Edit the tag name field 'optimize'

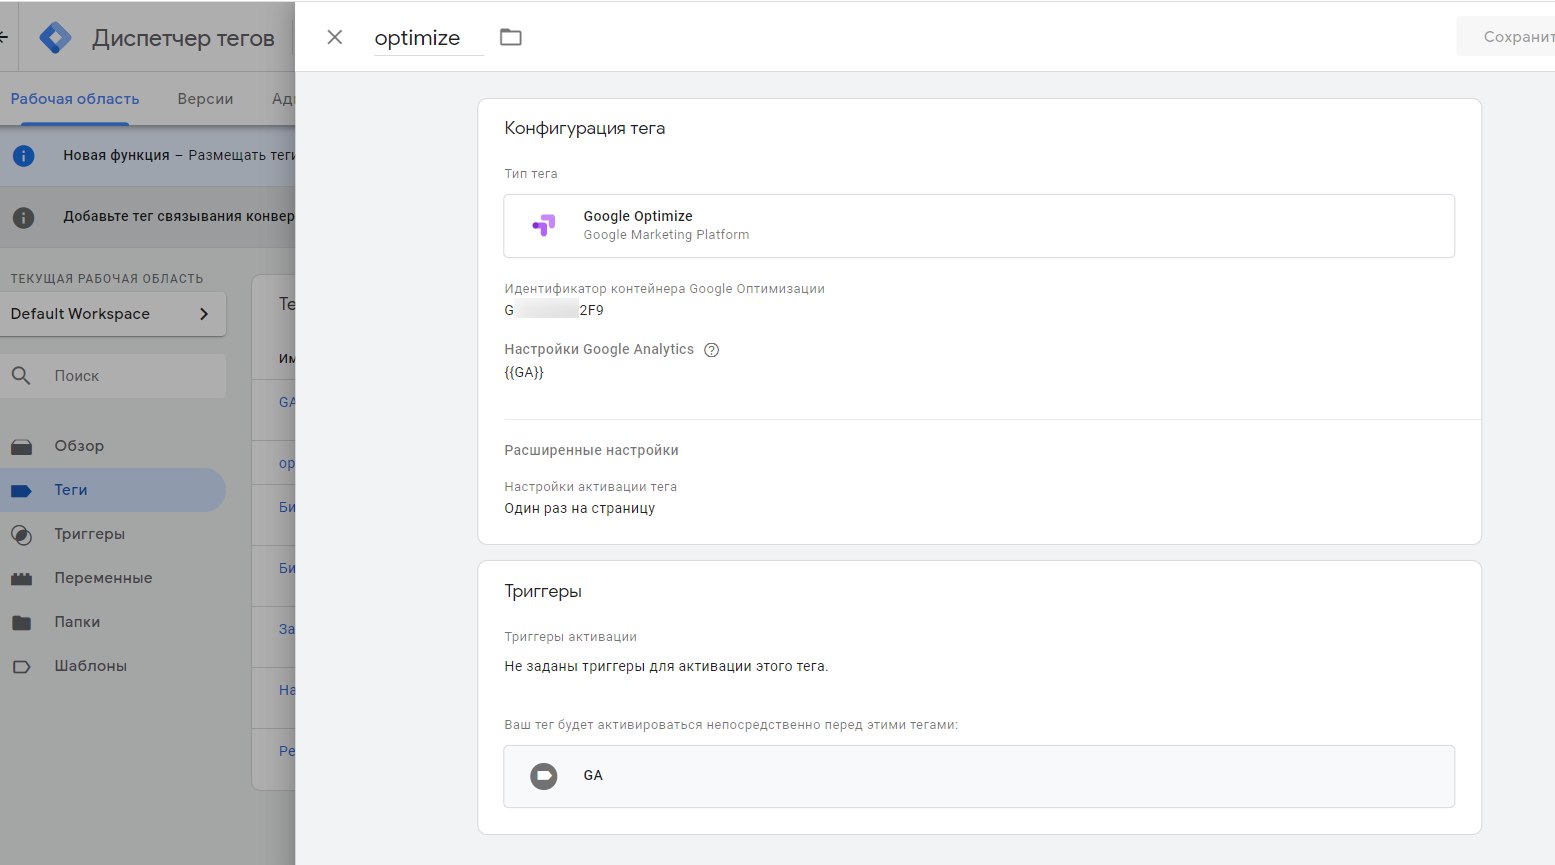coord(428,38)
